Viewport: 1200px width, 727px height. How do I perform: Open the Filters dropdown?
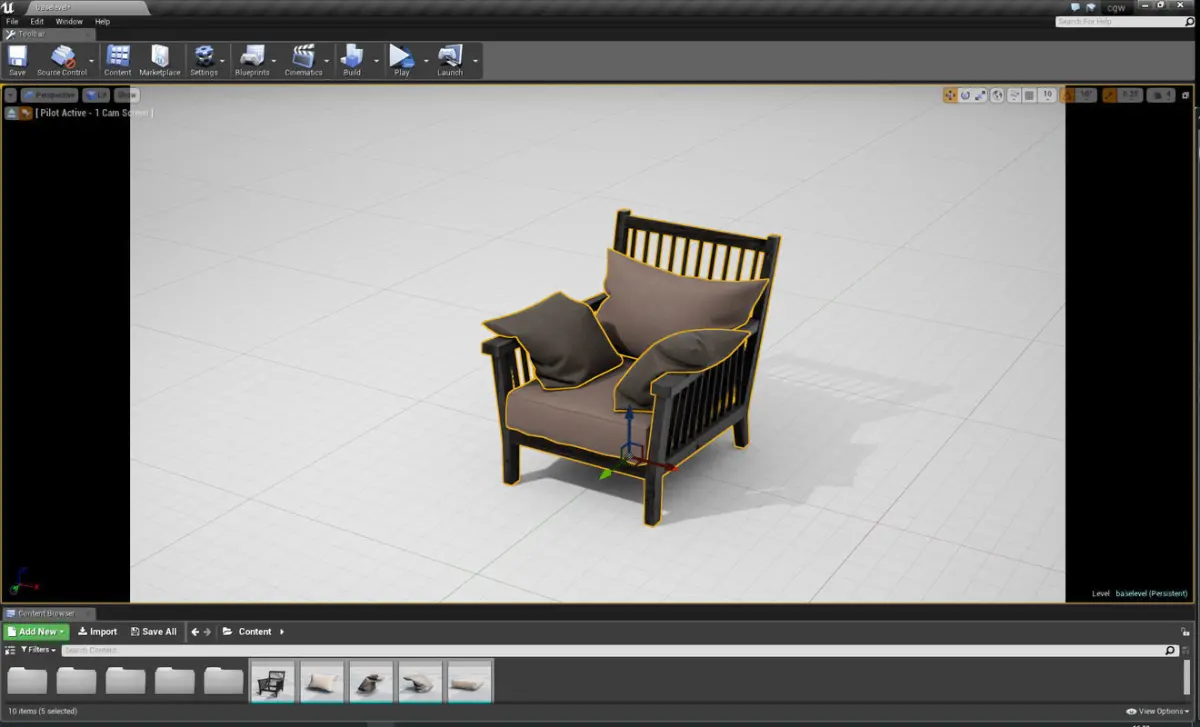click(x=38, y=650)
